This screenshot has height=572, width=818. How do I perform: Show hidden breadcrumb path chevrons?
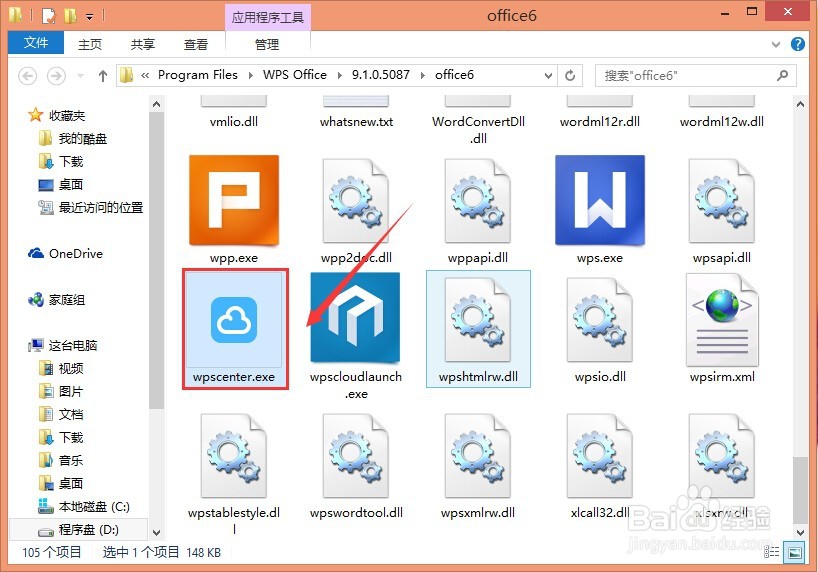[x=145, y=76]
